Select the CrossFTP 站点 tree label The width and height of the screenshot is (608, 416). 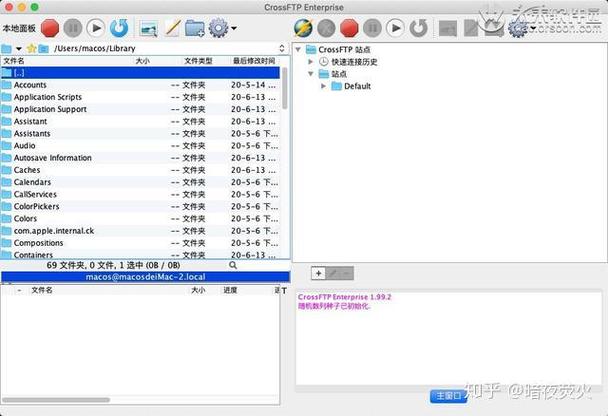344,49
